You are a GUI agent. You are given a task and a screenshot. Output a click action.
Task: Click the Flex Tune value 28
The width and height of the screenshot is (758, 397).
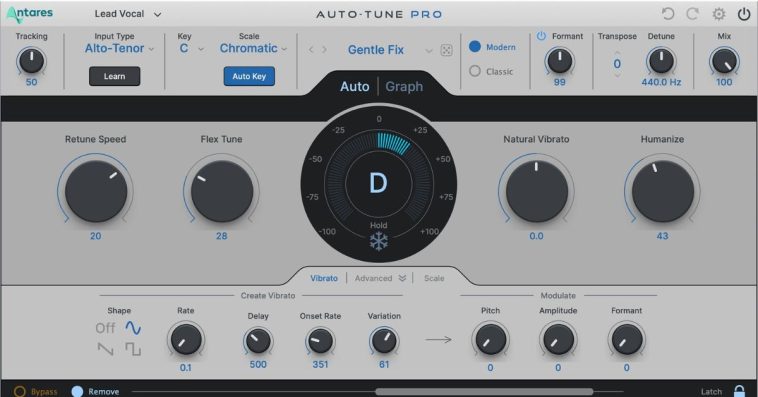221,236
